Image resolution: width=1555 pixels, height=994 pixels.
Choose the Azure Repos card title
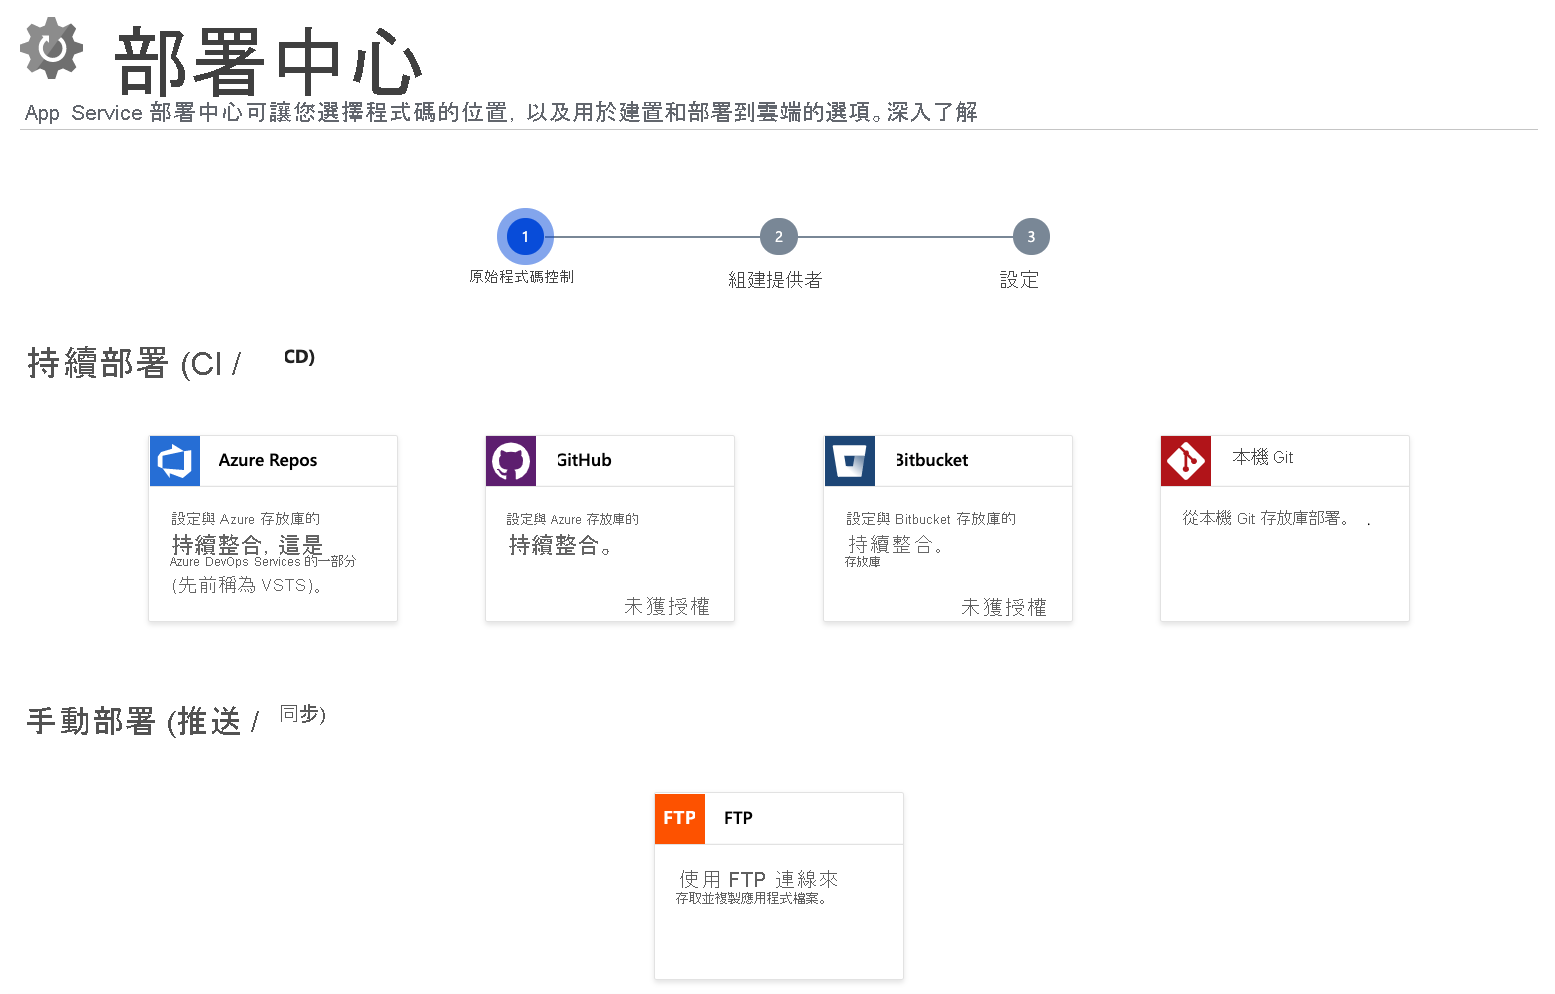[x=268, y=460]
